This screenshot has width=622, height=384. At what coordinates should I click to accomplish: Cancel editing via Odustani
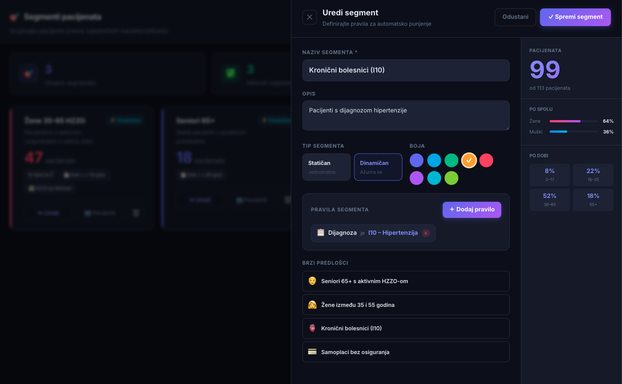pyautogui.click(x=515, y=17)
